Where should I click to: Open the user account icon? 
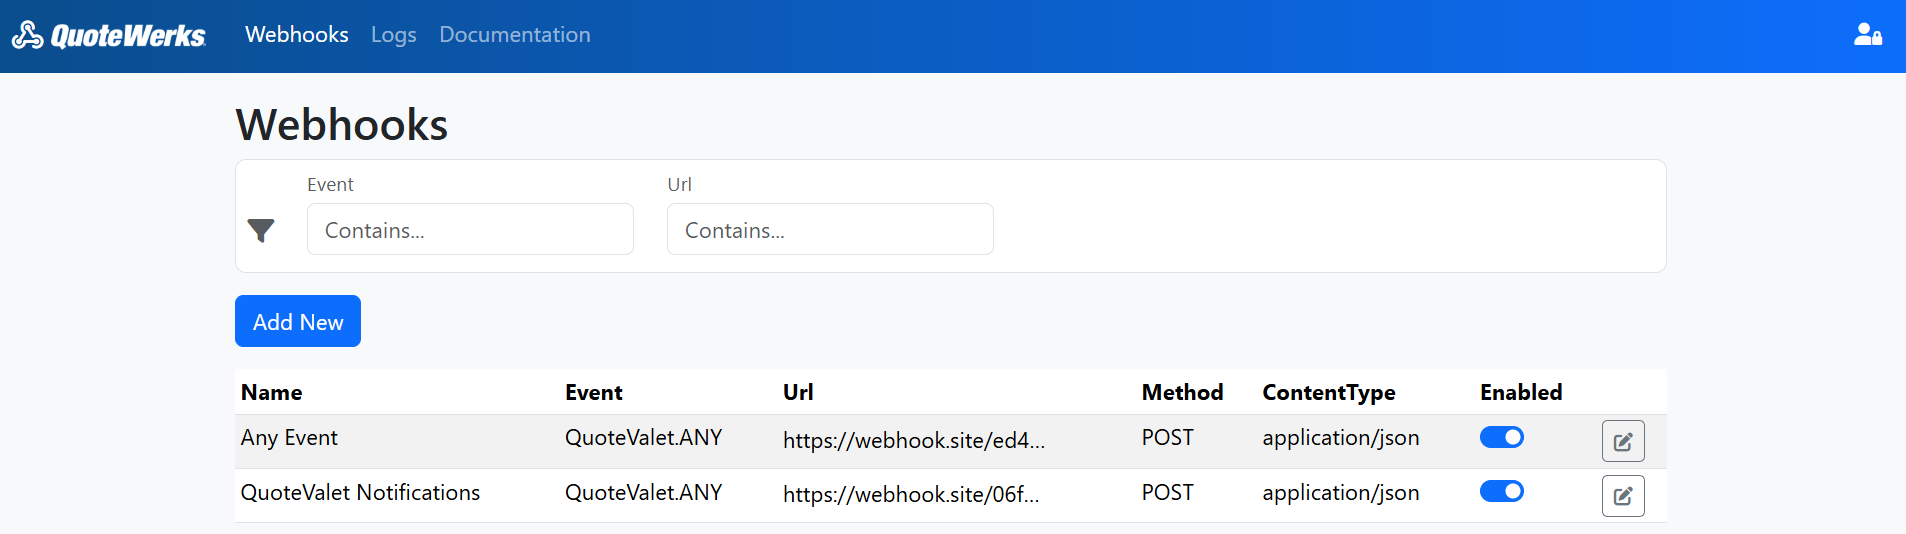1867,35
